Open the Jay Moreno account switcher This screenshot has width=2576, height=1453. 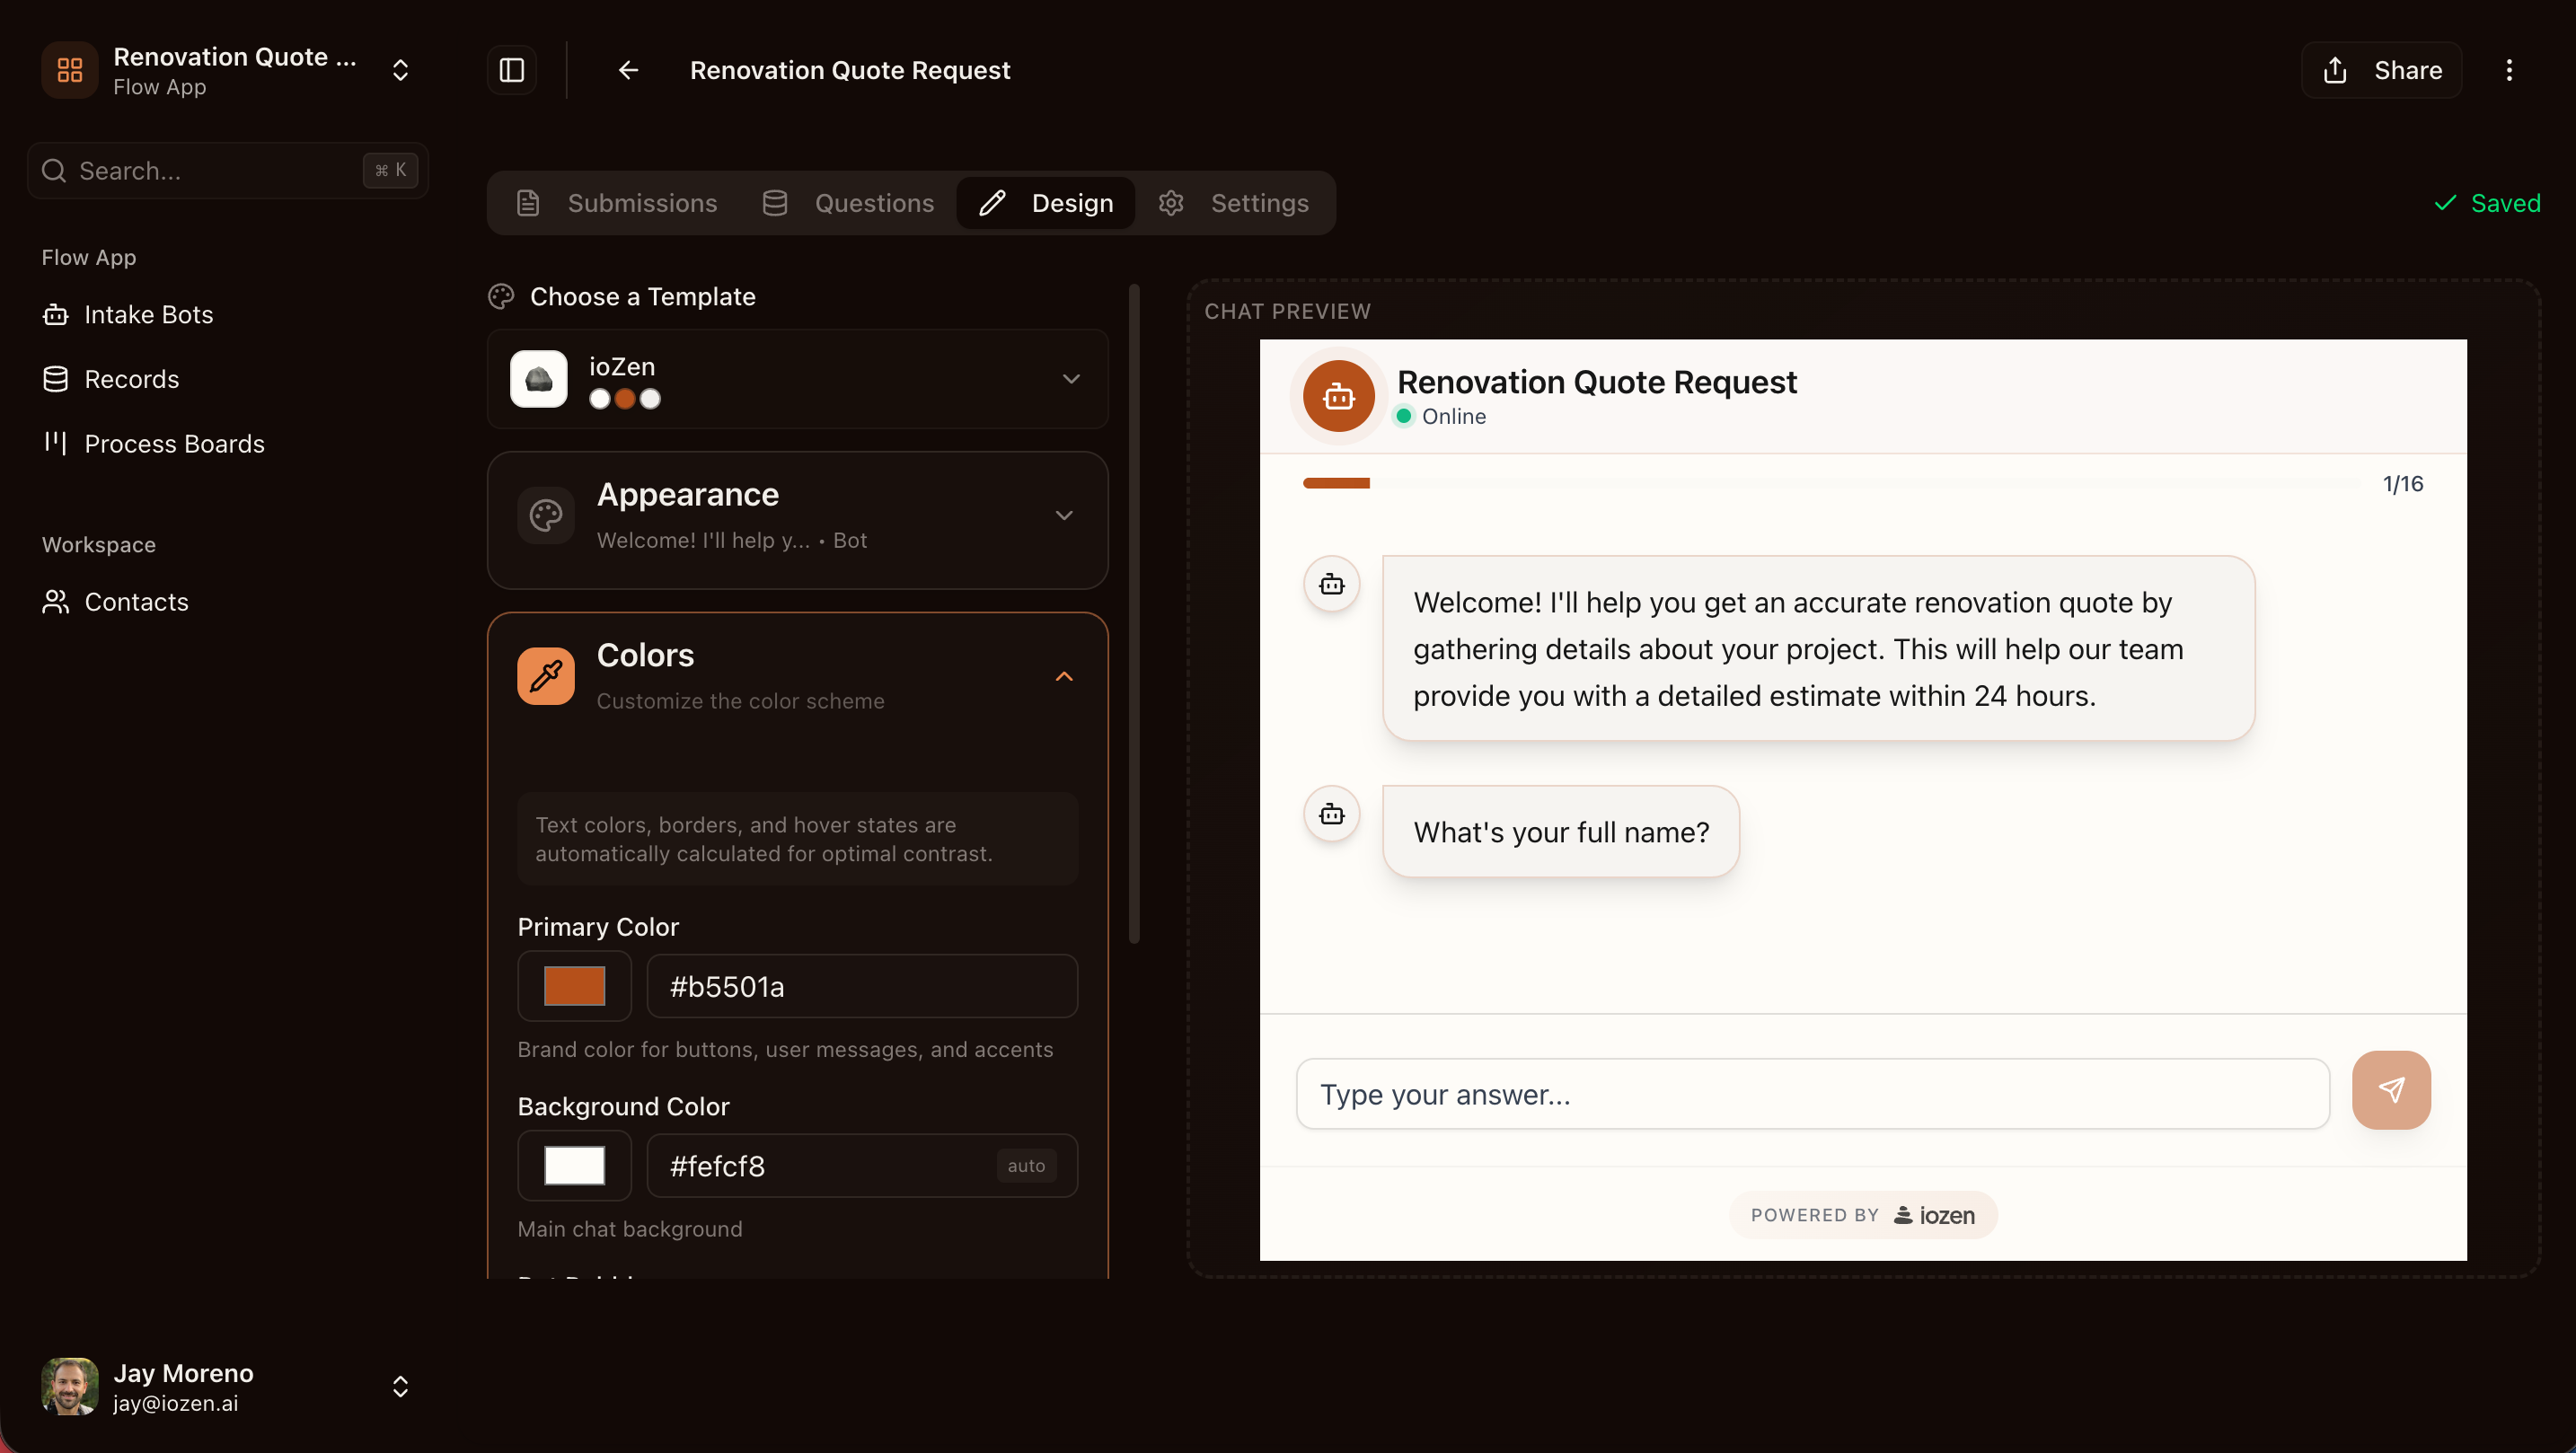(x=400, y=1386)
